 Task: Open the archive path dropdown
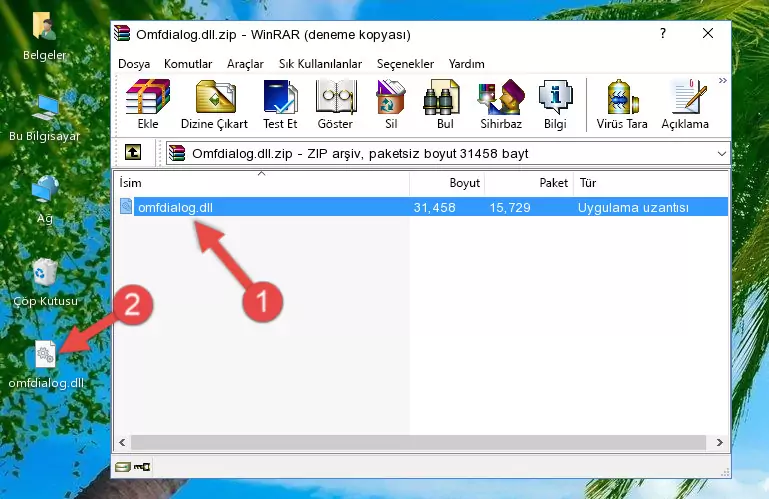pyautogui.click(x=721, y=154)
